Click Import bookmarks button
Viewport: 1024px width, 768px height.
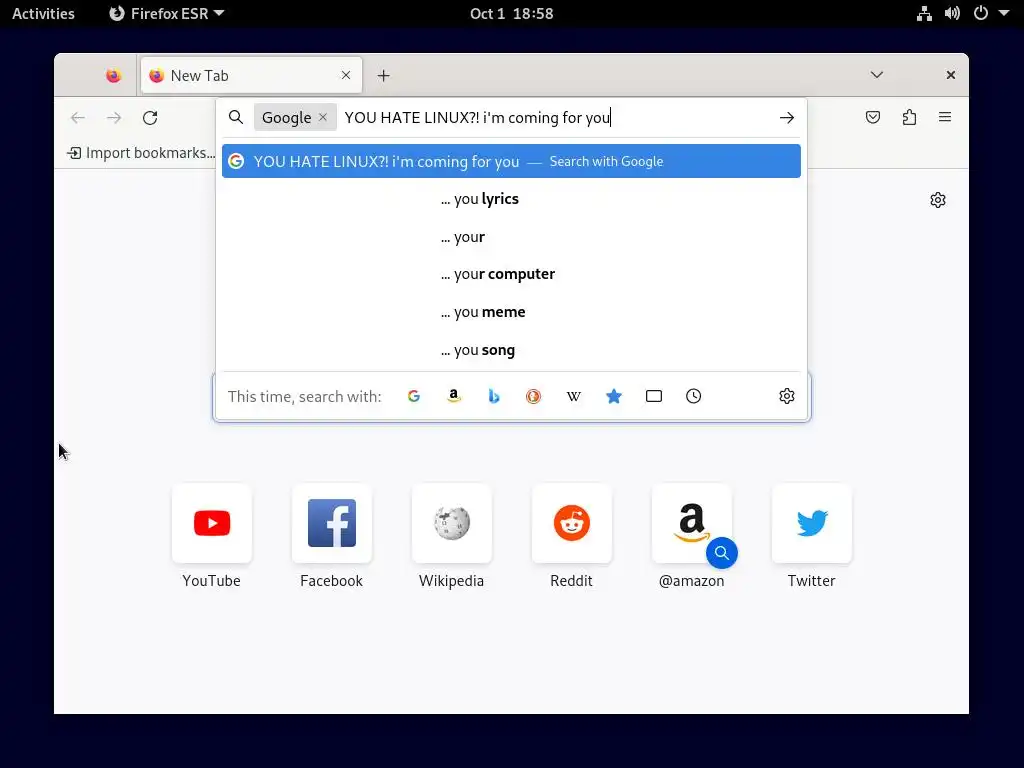click(141, 153)
